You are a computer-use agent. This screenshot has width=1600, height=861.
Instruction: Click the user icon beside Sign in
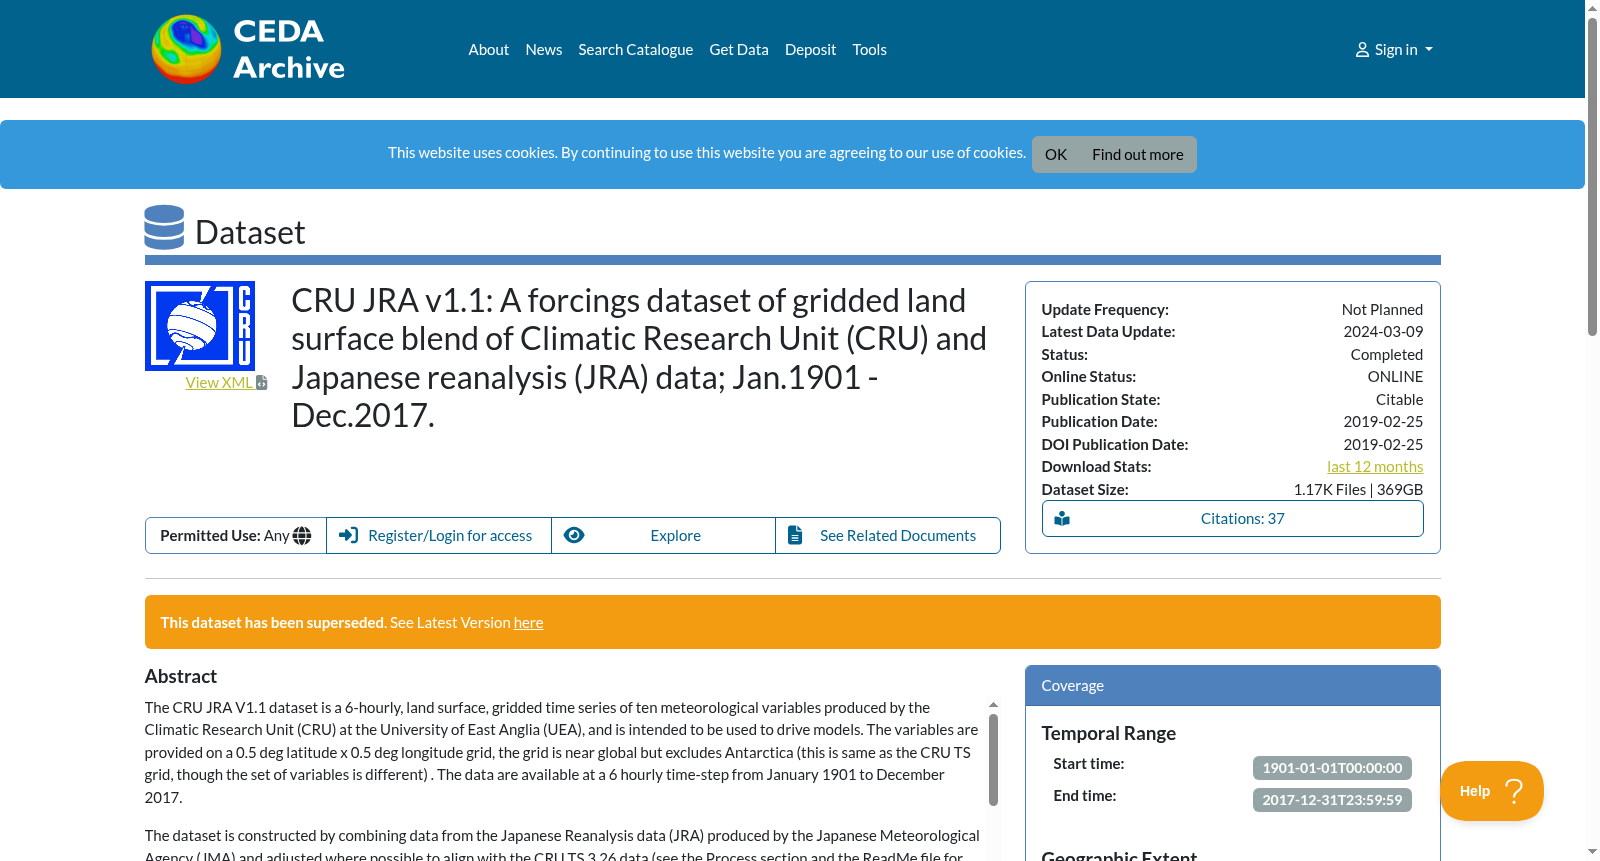(1362, 50)
